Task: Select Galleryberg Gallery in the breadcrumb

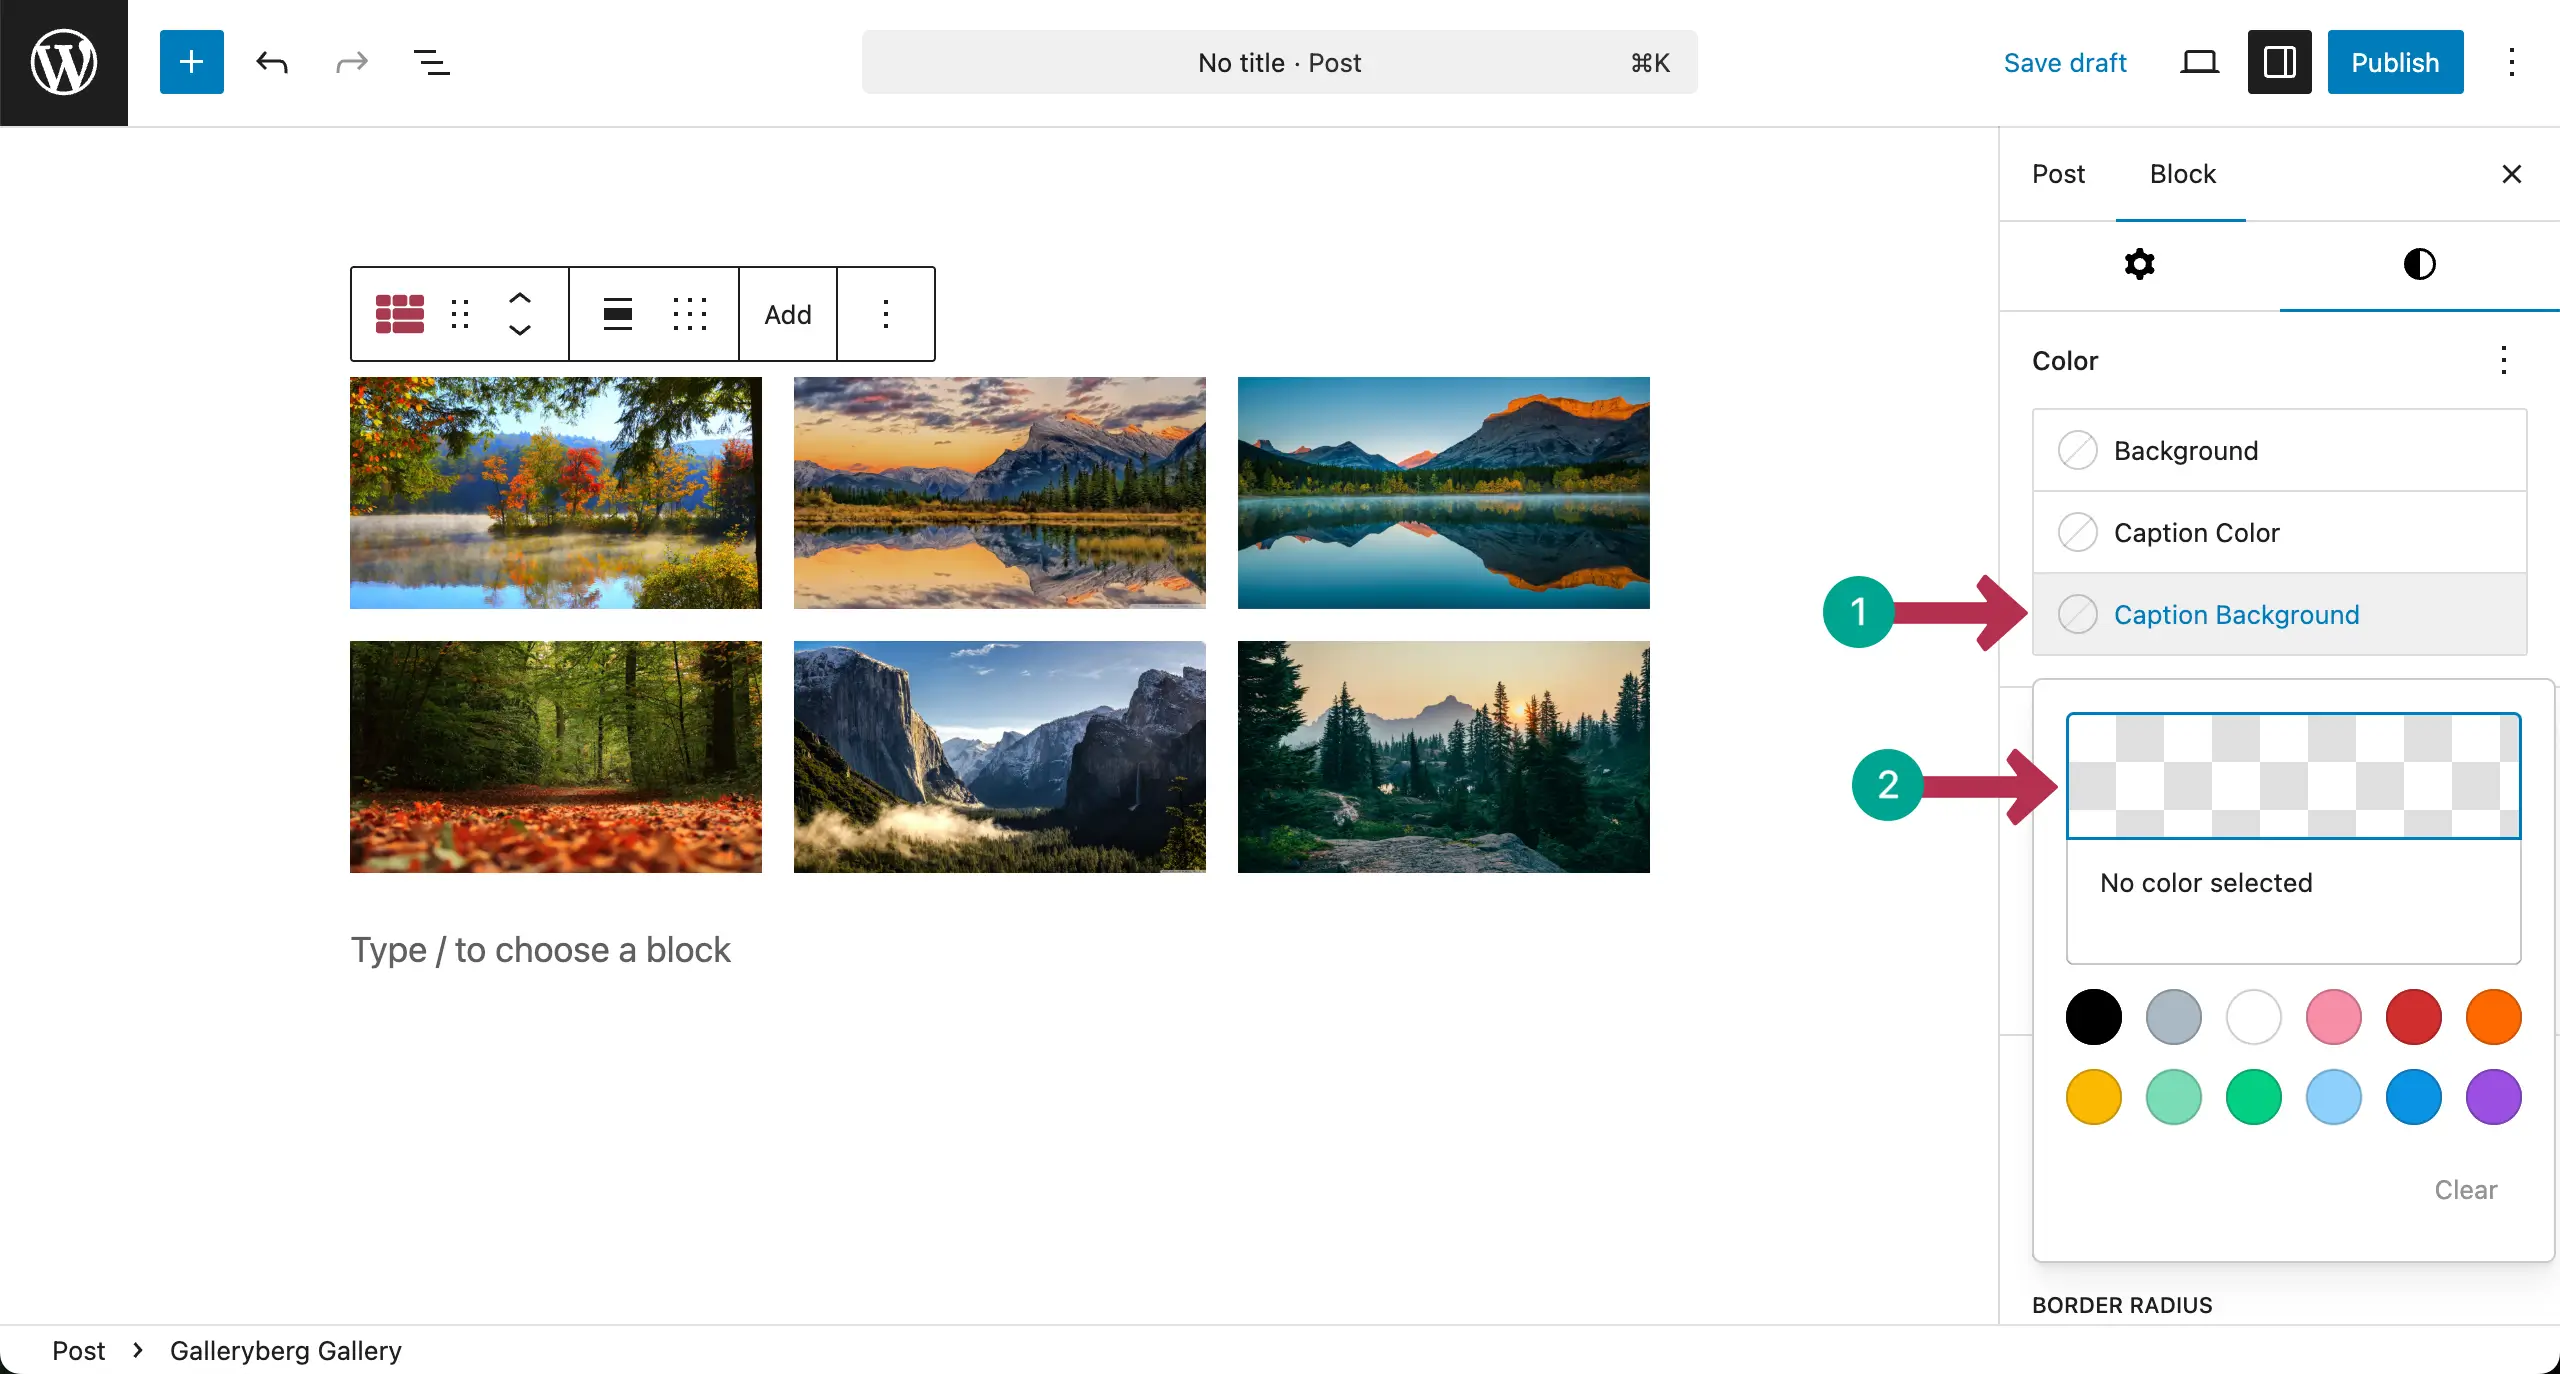Action: (285, 1350)
